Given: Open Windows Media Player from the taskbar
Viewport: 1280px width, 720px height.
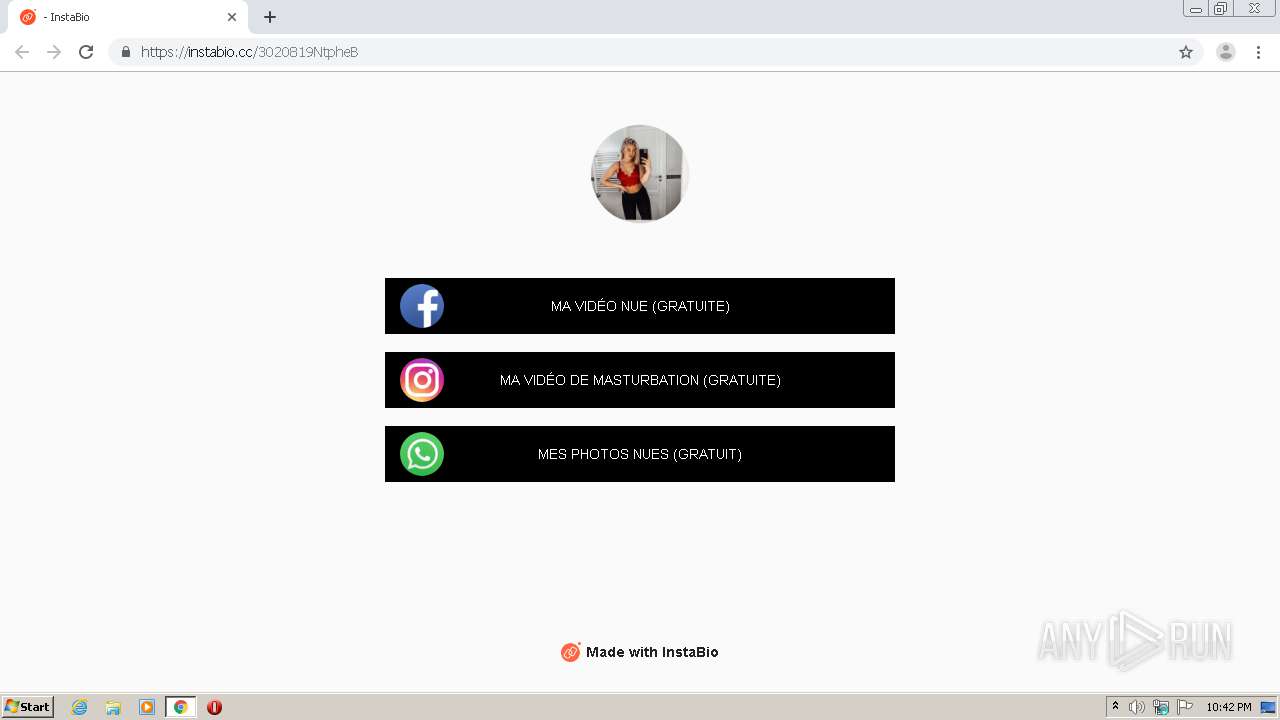Looking at the screenshot, I should (x=147, y=707).
